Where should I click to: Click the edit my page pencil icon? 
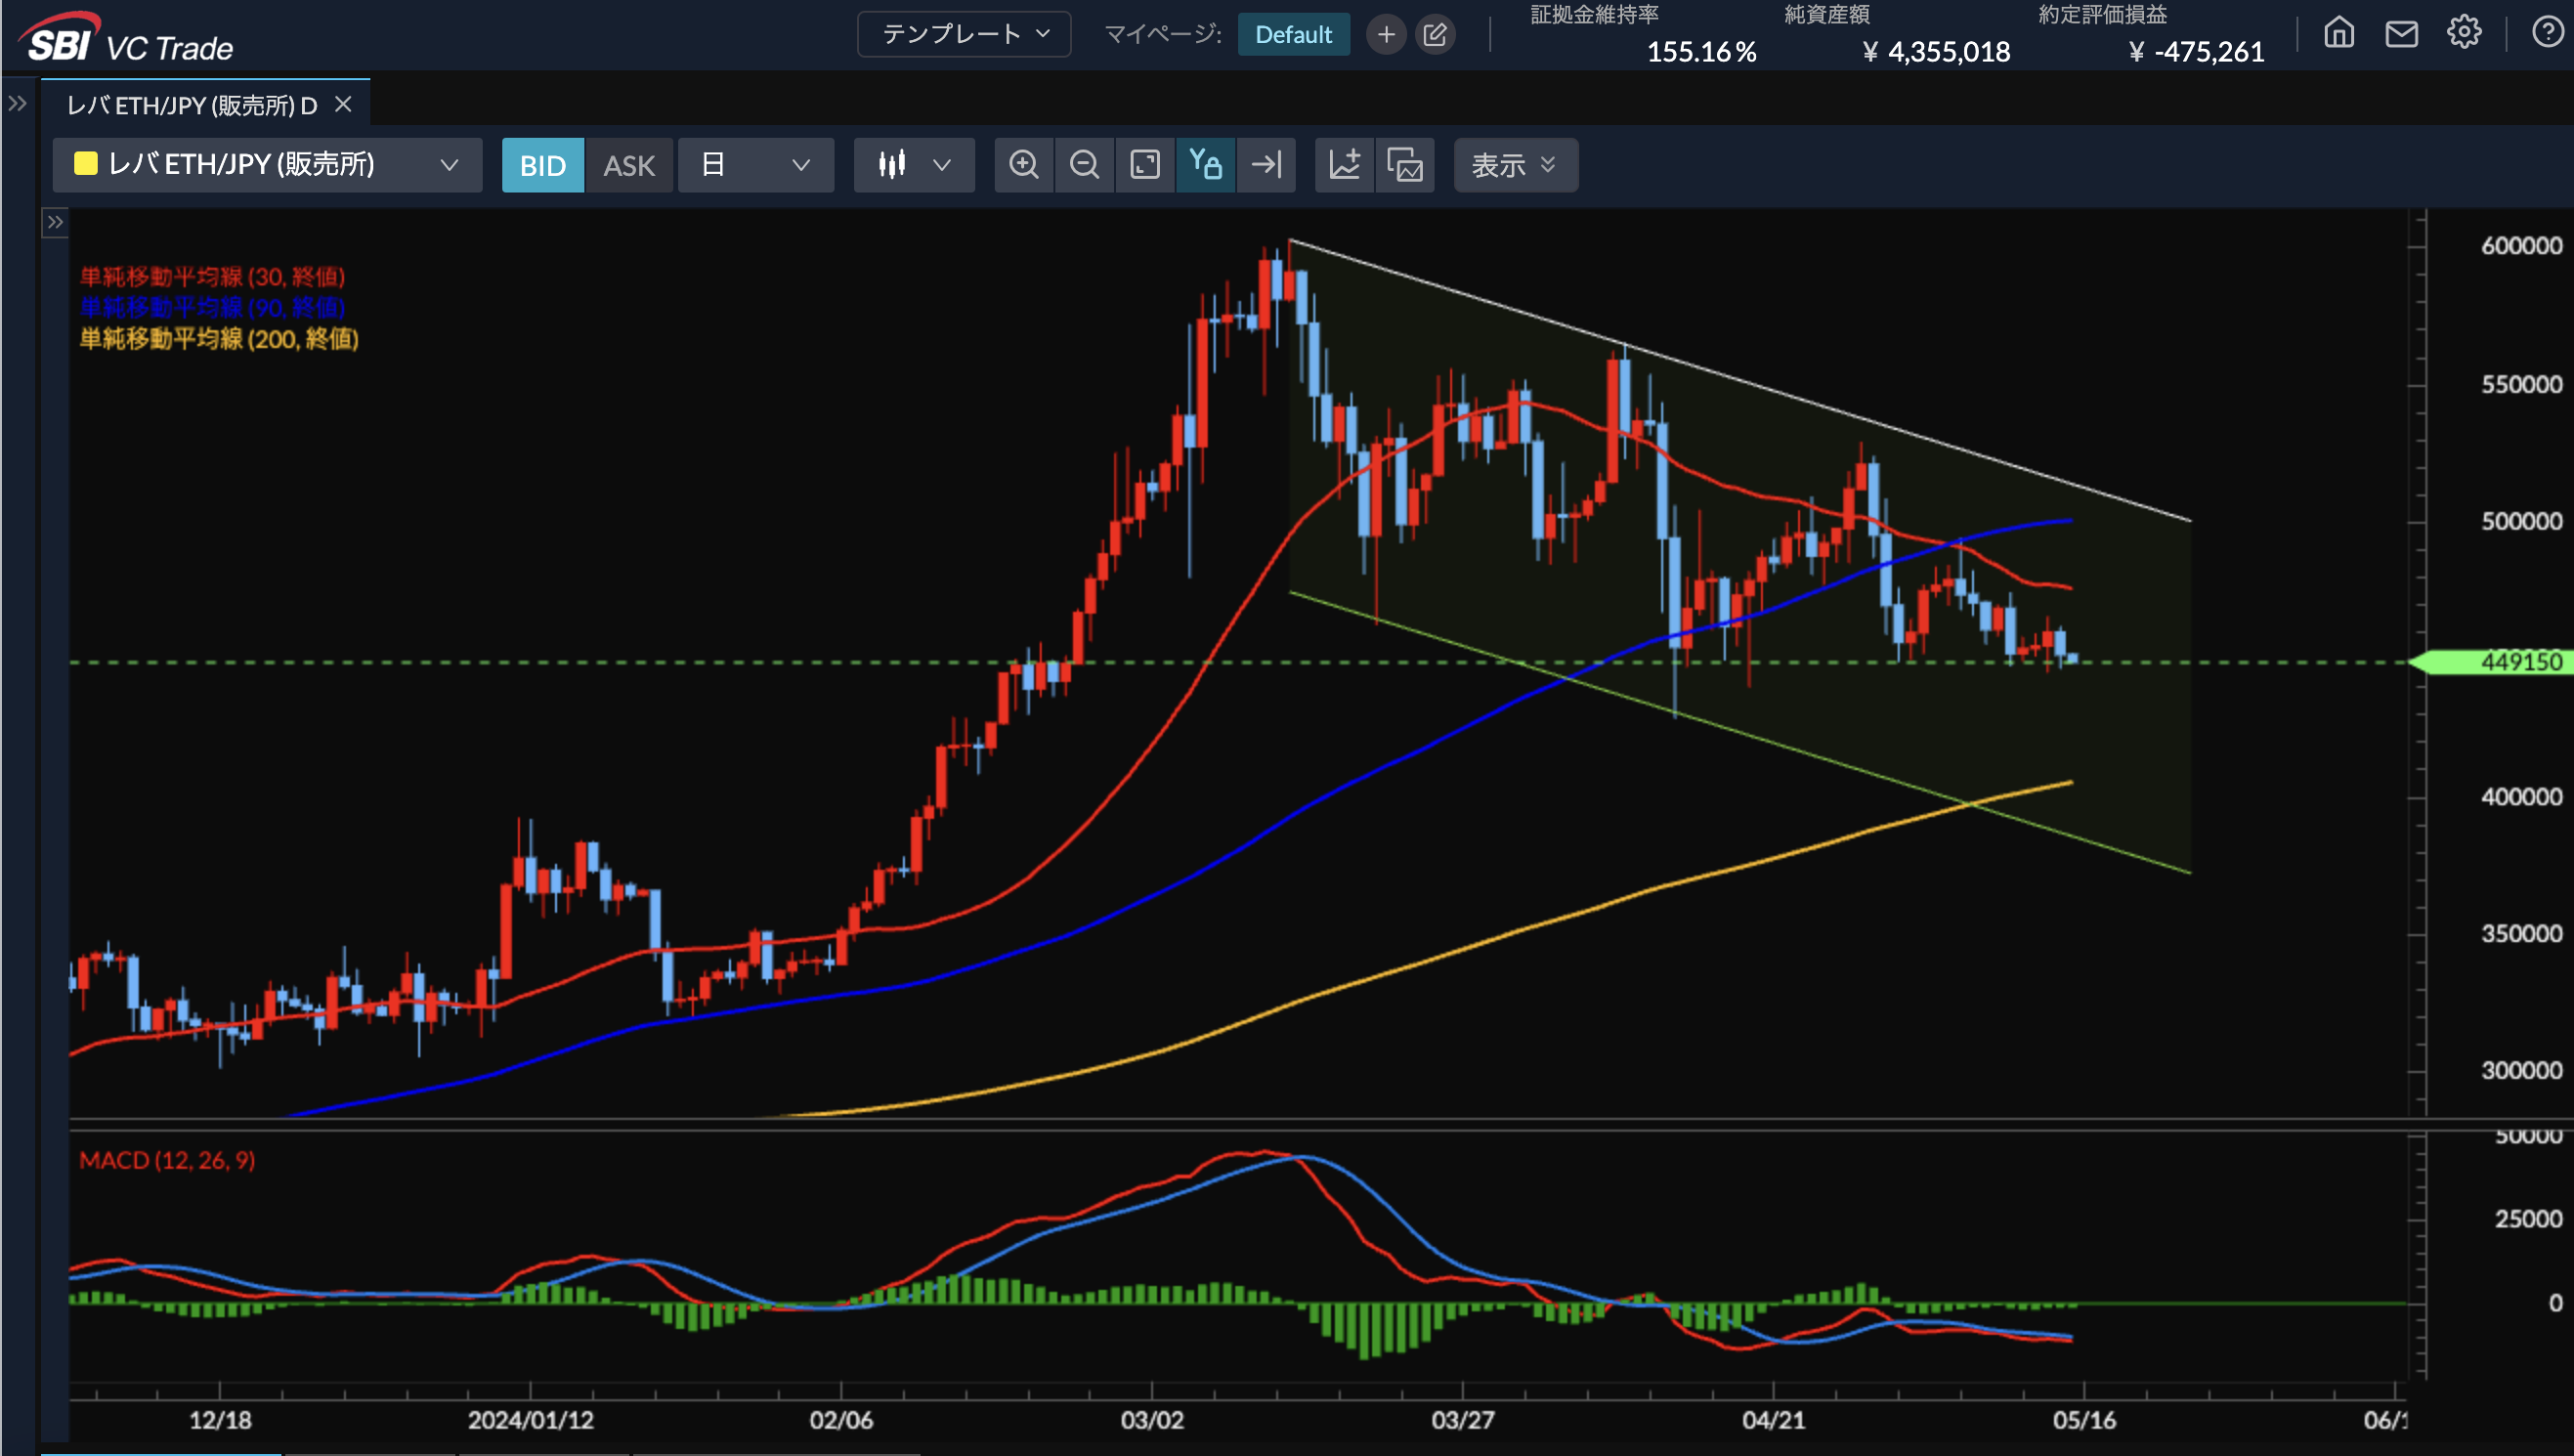point(1435,34)
